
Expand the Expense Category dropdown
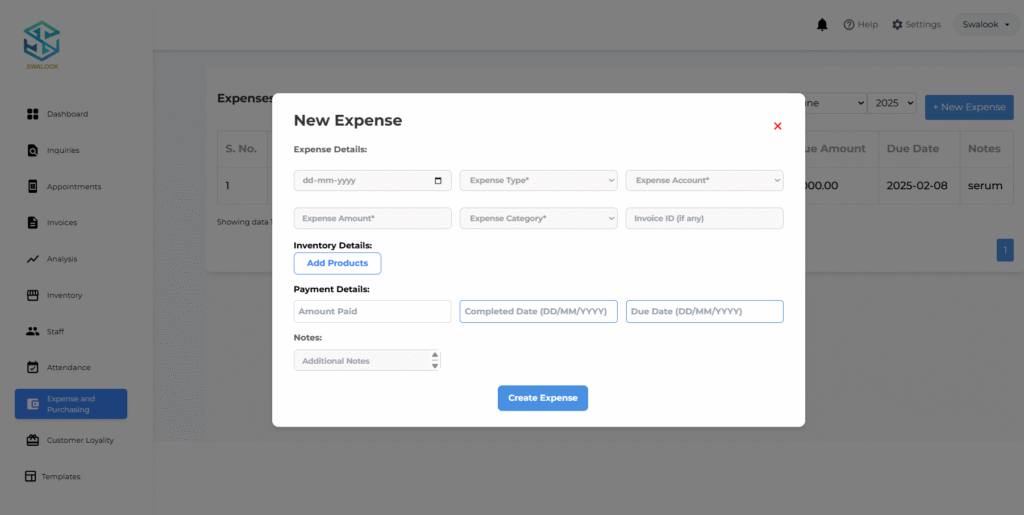pyautogui.click(x=538, y=218)
